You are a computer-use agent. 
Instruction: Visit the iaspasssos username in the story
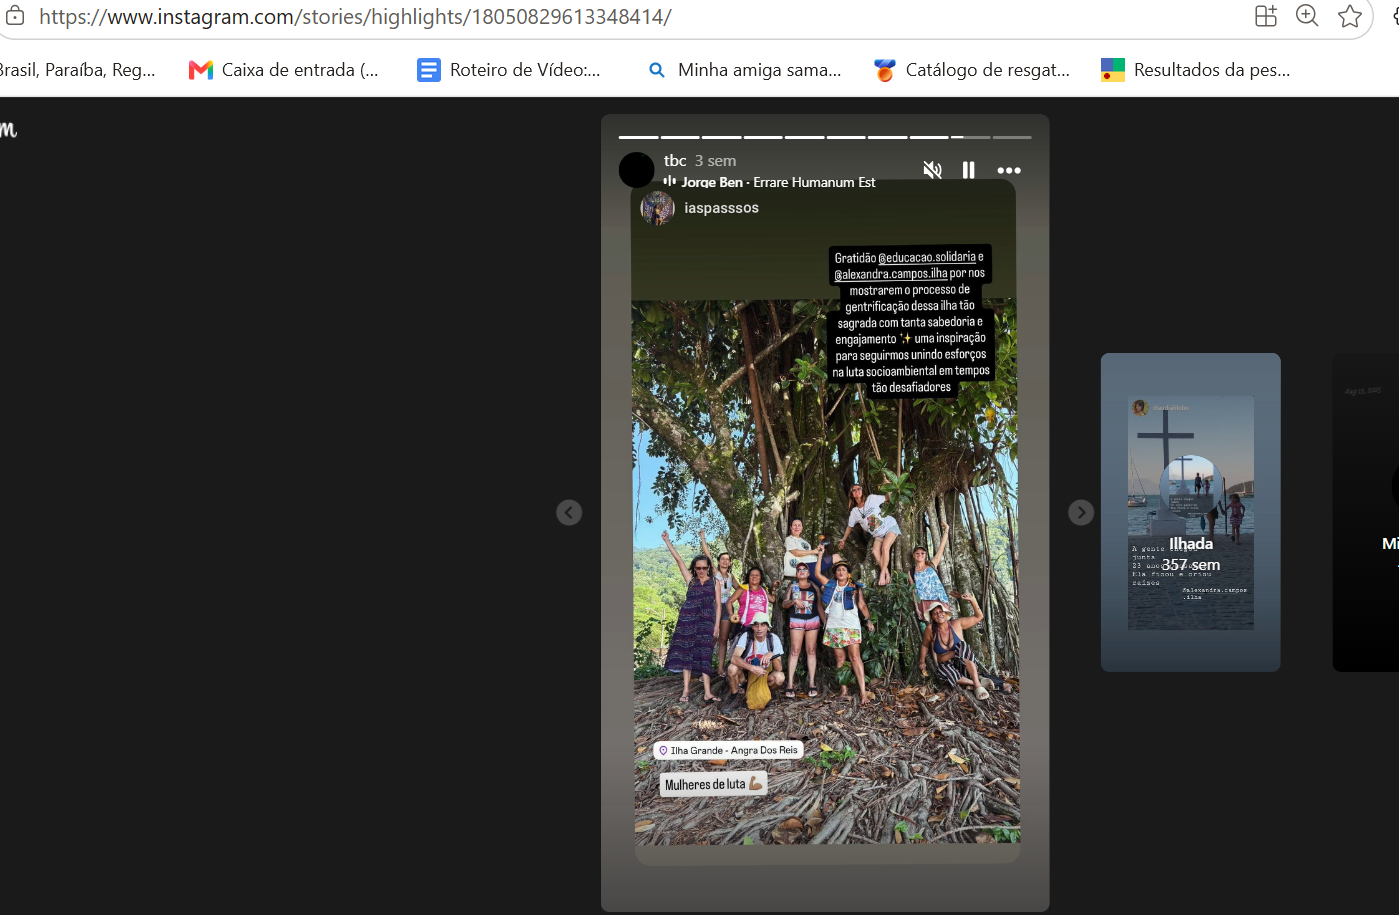(721, 208)
